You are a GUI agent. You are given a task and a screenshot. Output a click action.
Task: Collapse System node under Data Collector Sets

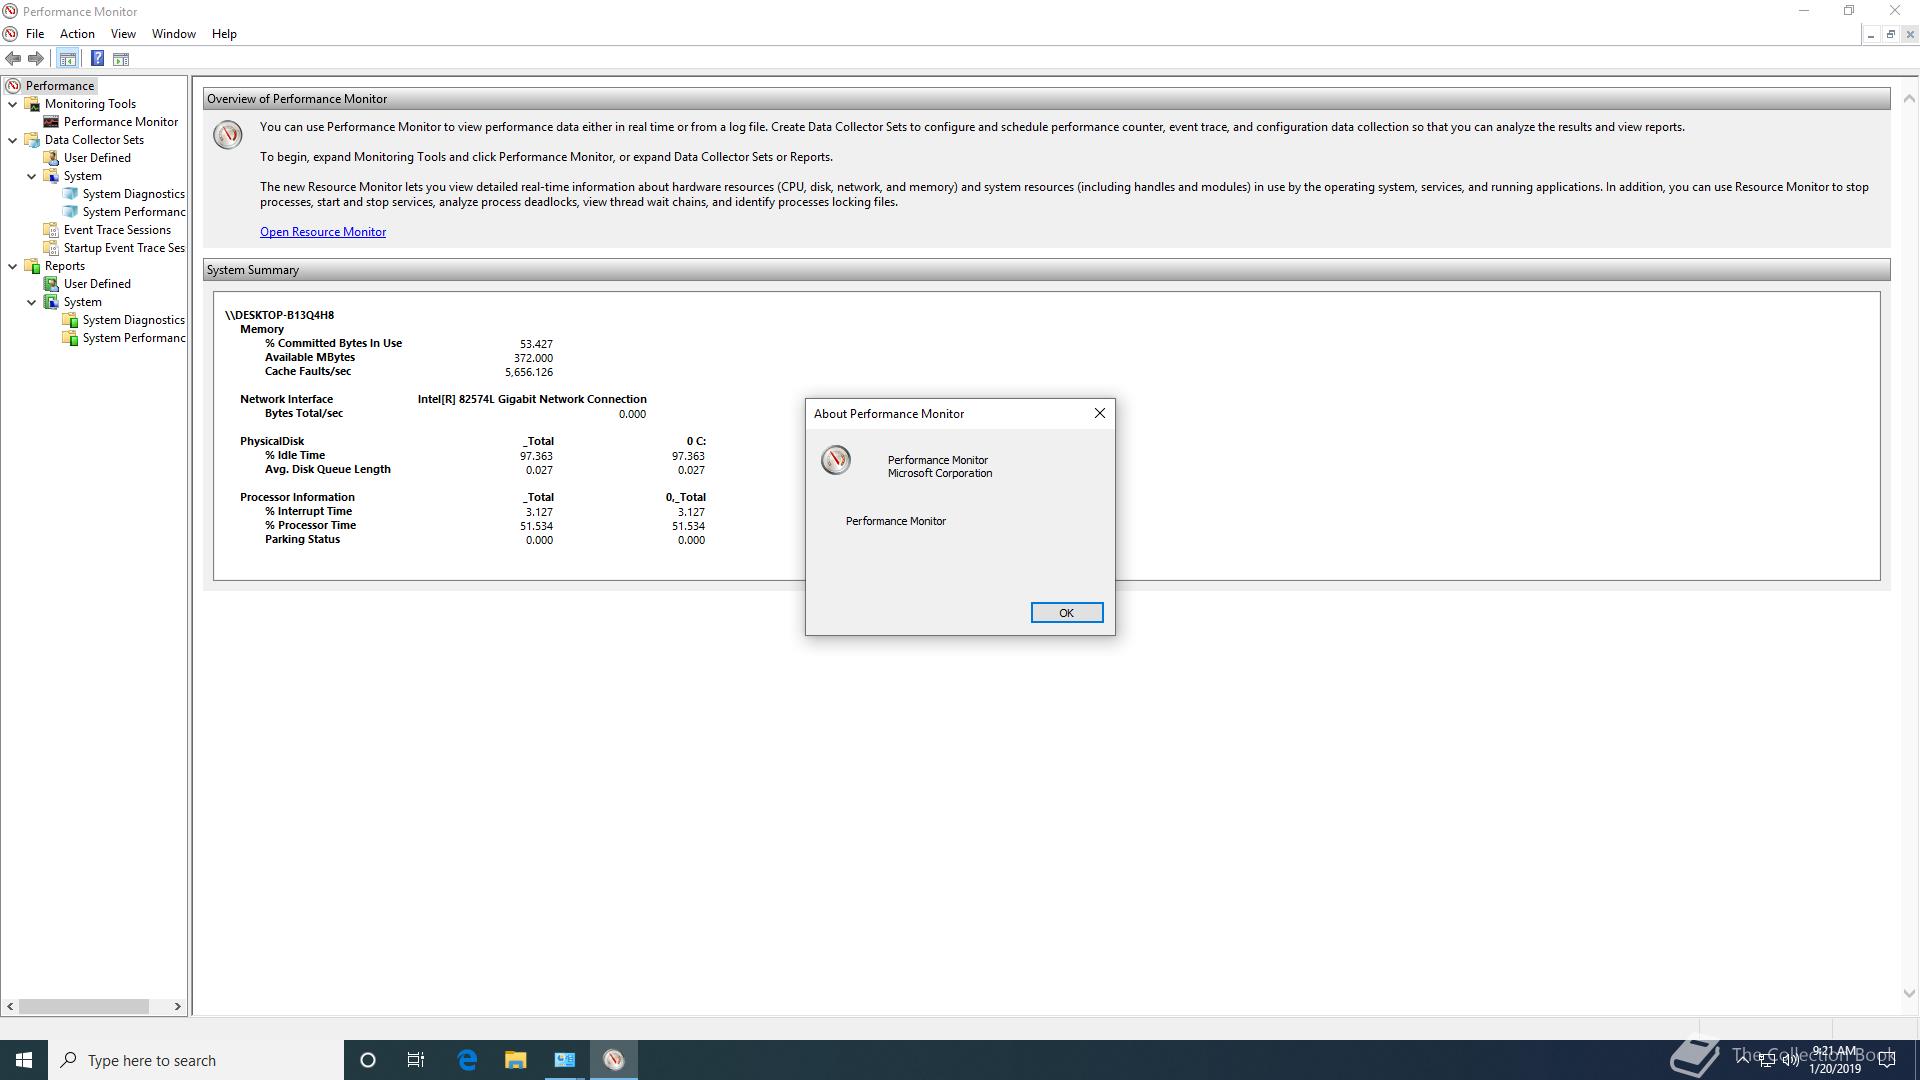point(32,176)
